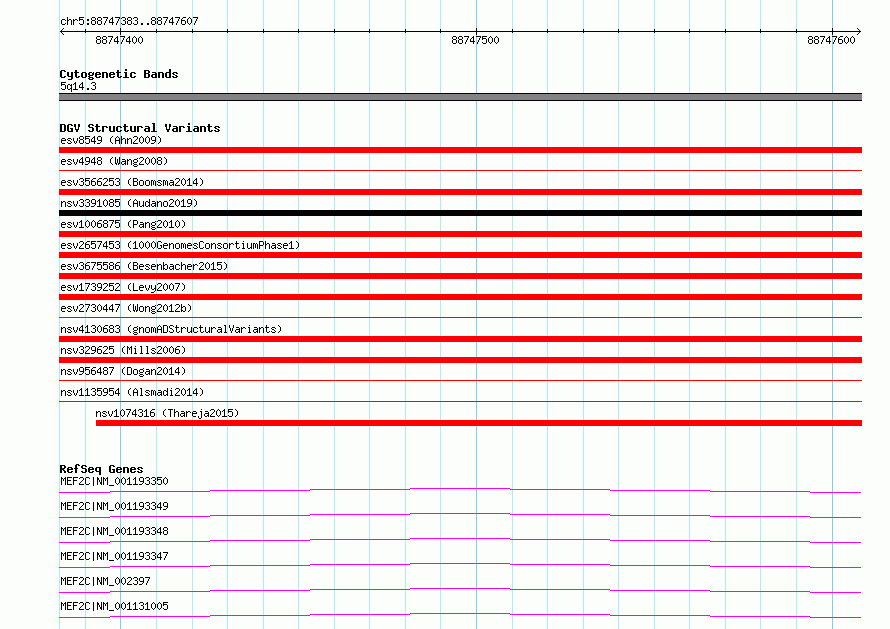This screenshot has width=890, height=629.
Task: Select variant esv8549 (Ahn2009) label
Action: 111,140
